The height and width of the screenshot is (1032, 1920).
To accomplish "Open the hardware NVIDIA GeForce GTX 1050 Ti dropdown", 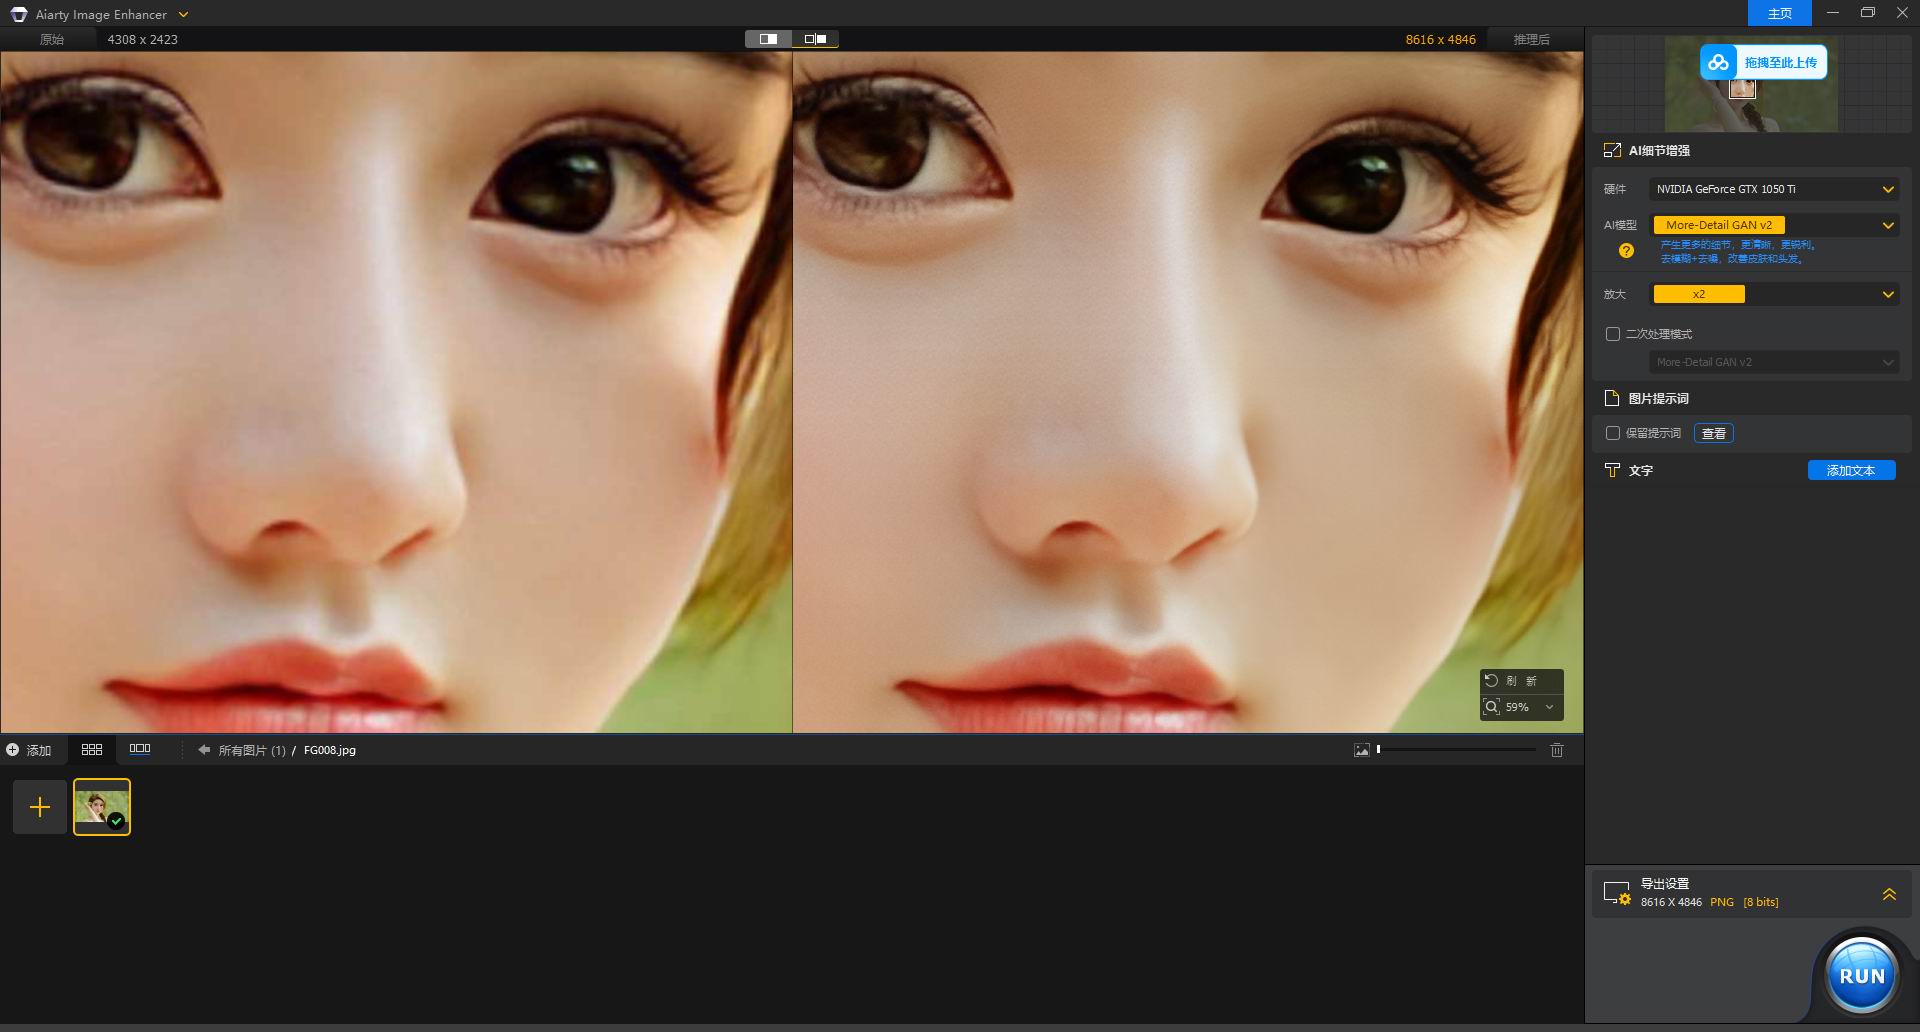I will coord(1774,189).
